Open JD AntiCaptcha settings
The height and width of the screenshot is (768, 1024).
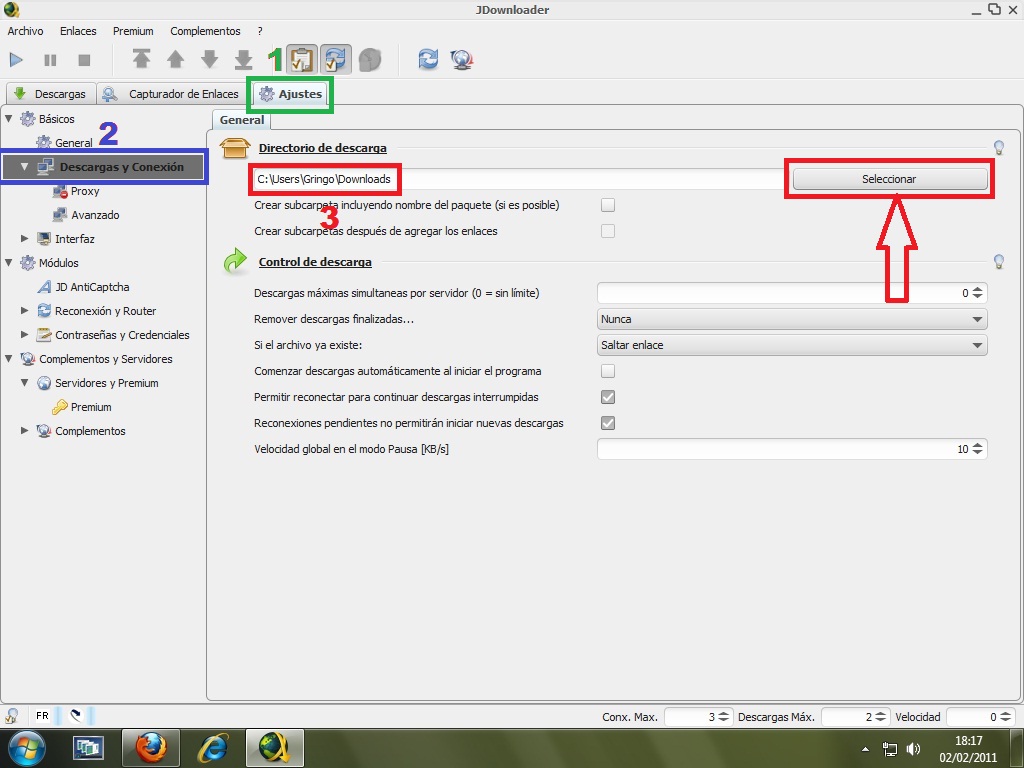click(x=84, y=287)
